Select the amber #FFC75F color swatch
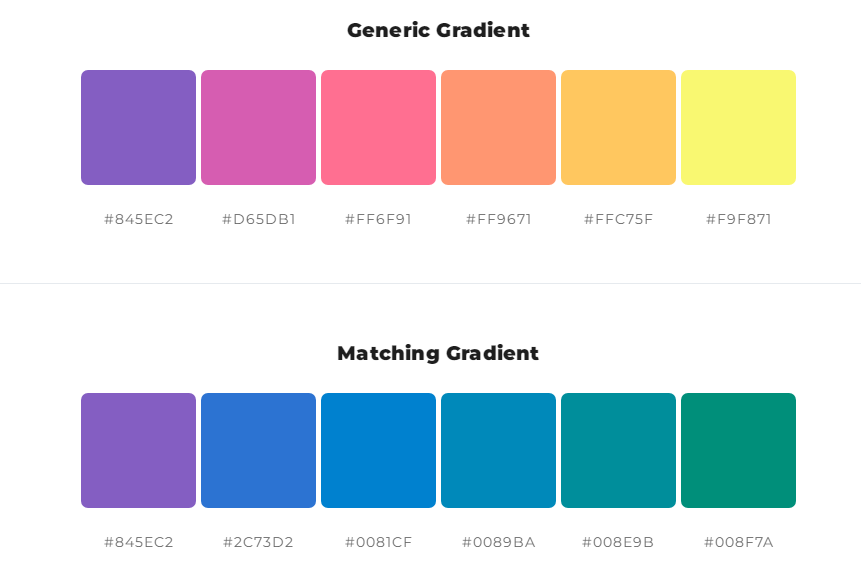This screenshot has height=570, width=861. click(618, 127)
